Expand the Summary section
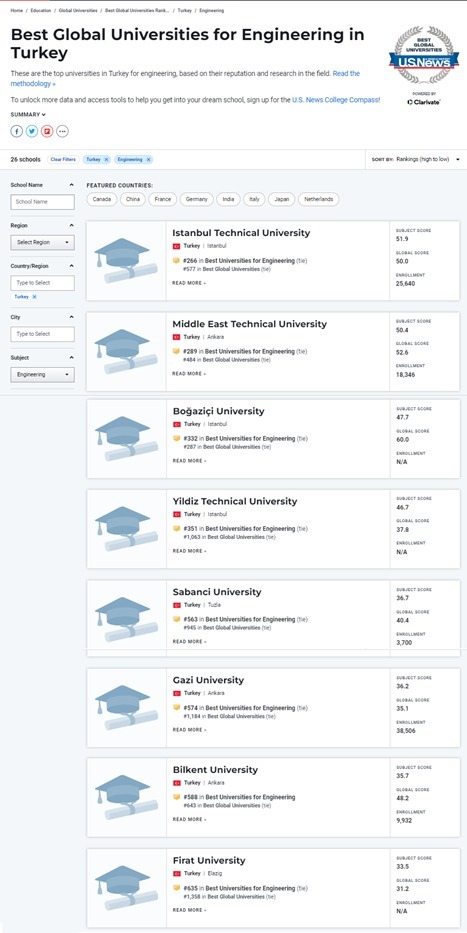Viewport: 467px width, 933px height. (x=28, y=114)
